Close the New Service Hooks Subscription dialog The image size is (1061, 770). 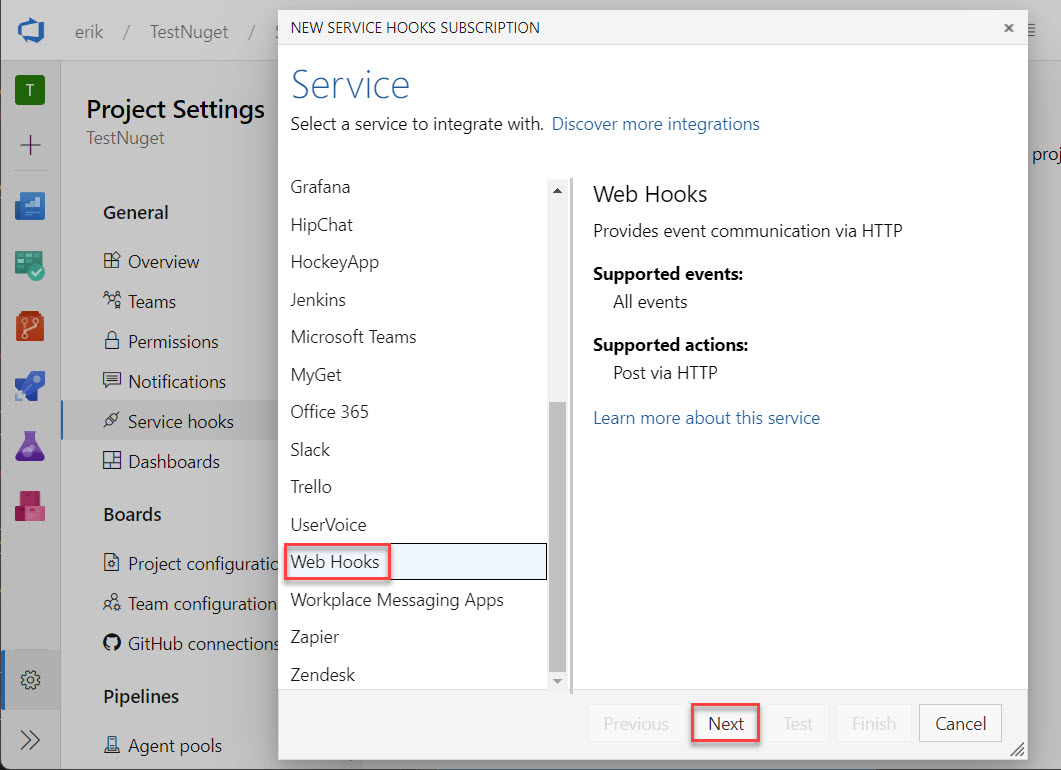coord(1008,28)
